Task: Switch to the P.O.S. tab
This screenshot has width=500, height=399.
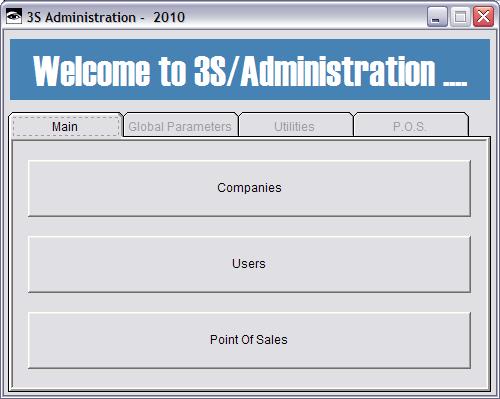Action: 411,126
